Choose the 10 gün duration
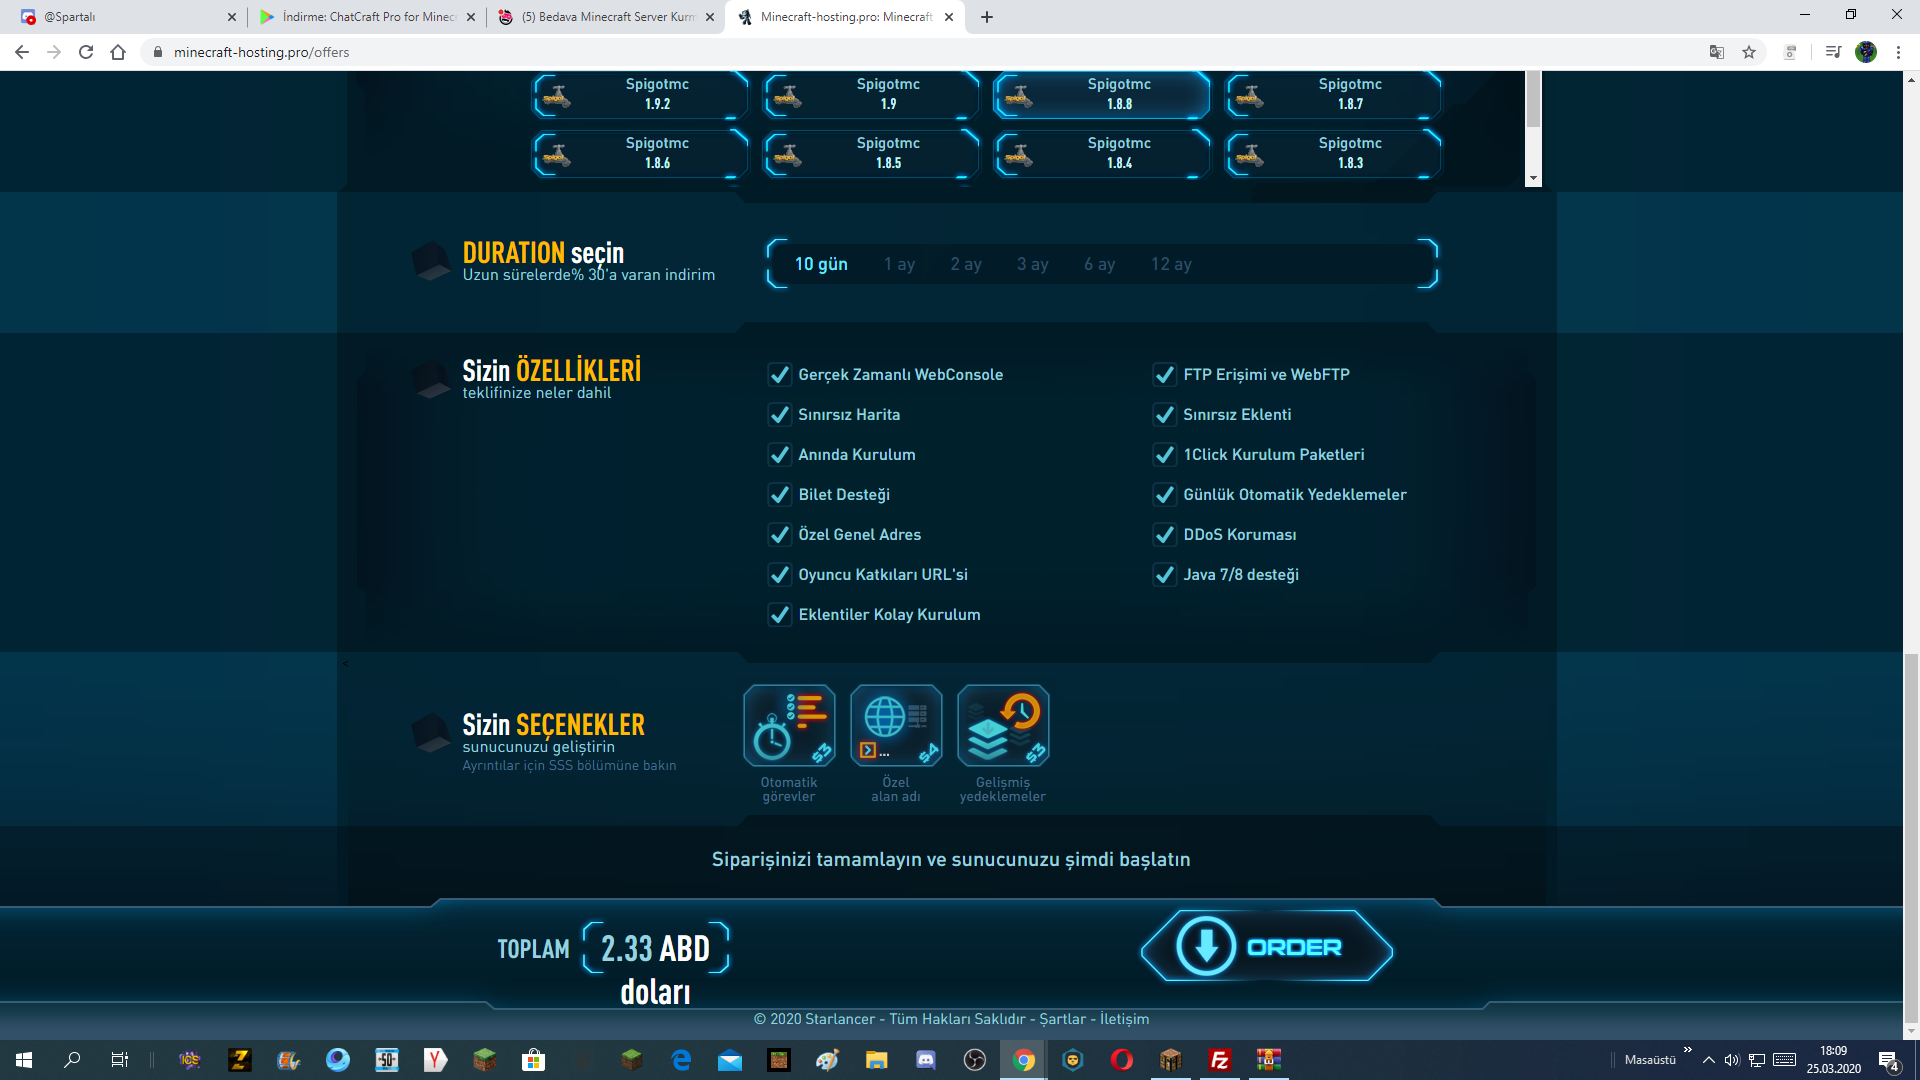 [821, 264]
